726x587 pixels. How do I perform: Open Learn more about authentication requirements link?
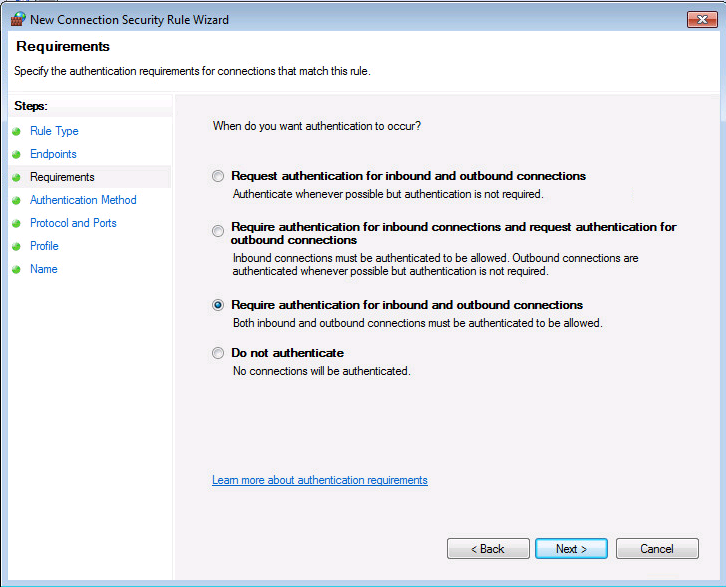pyautogui.click(x=320, y=480)
